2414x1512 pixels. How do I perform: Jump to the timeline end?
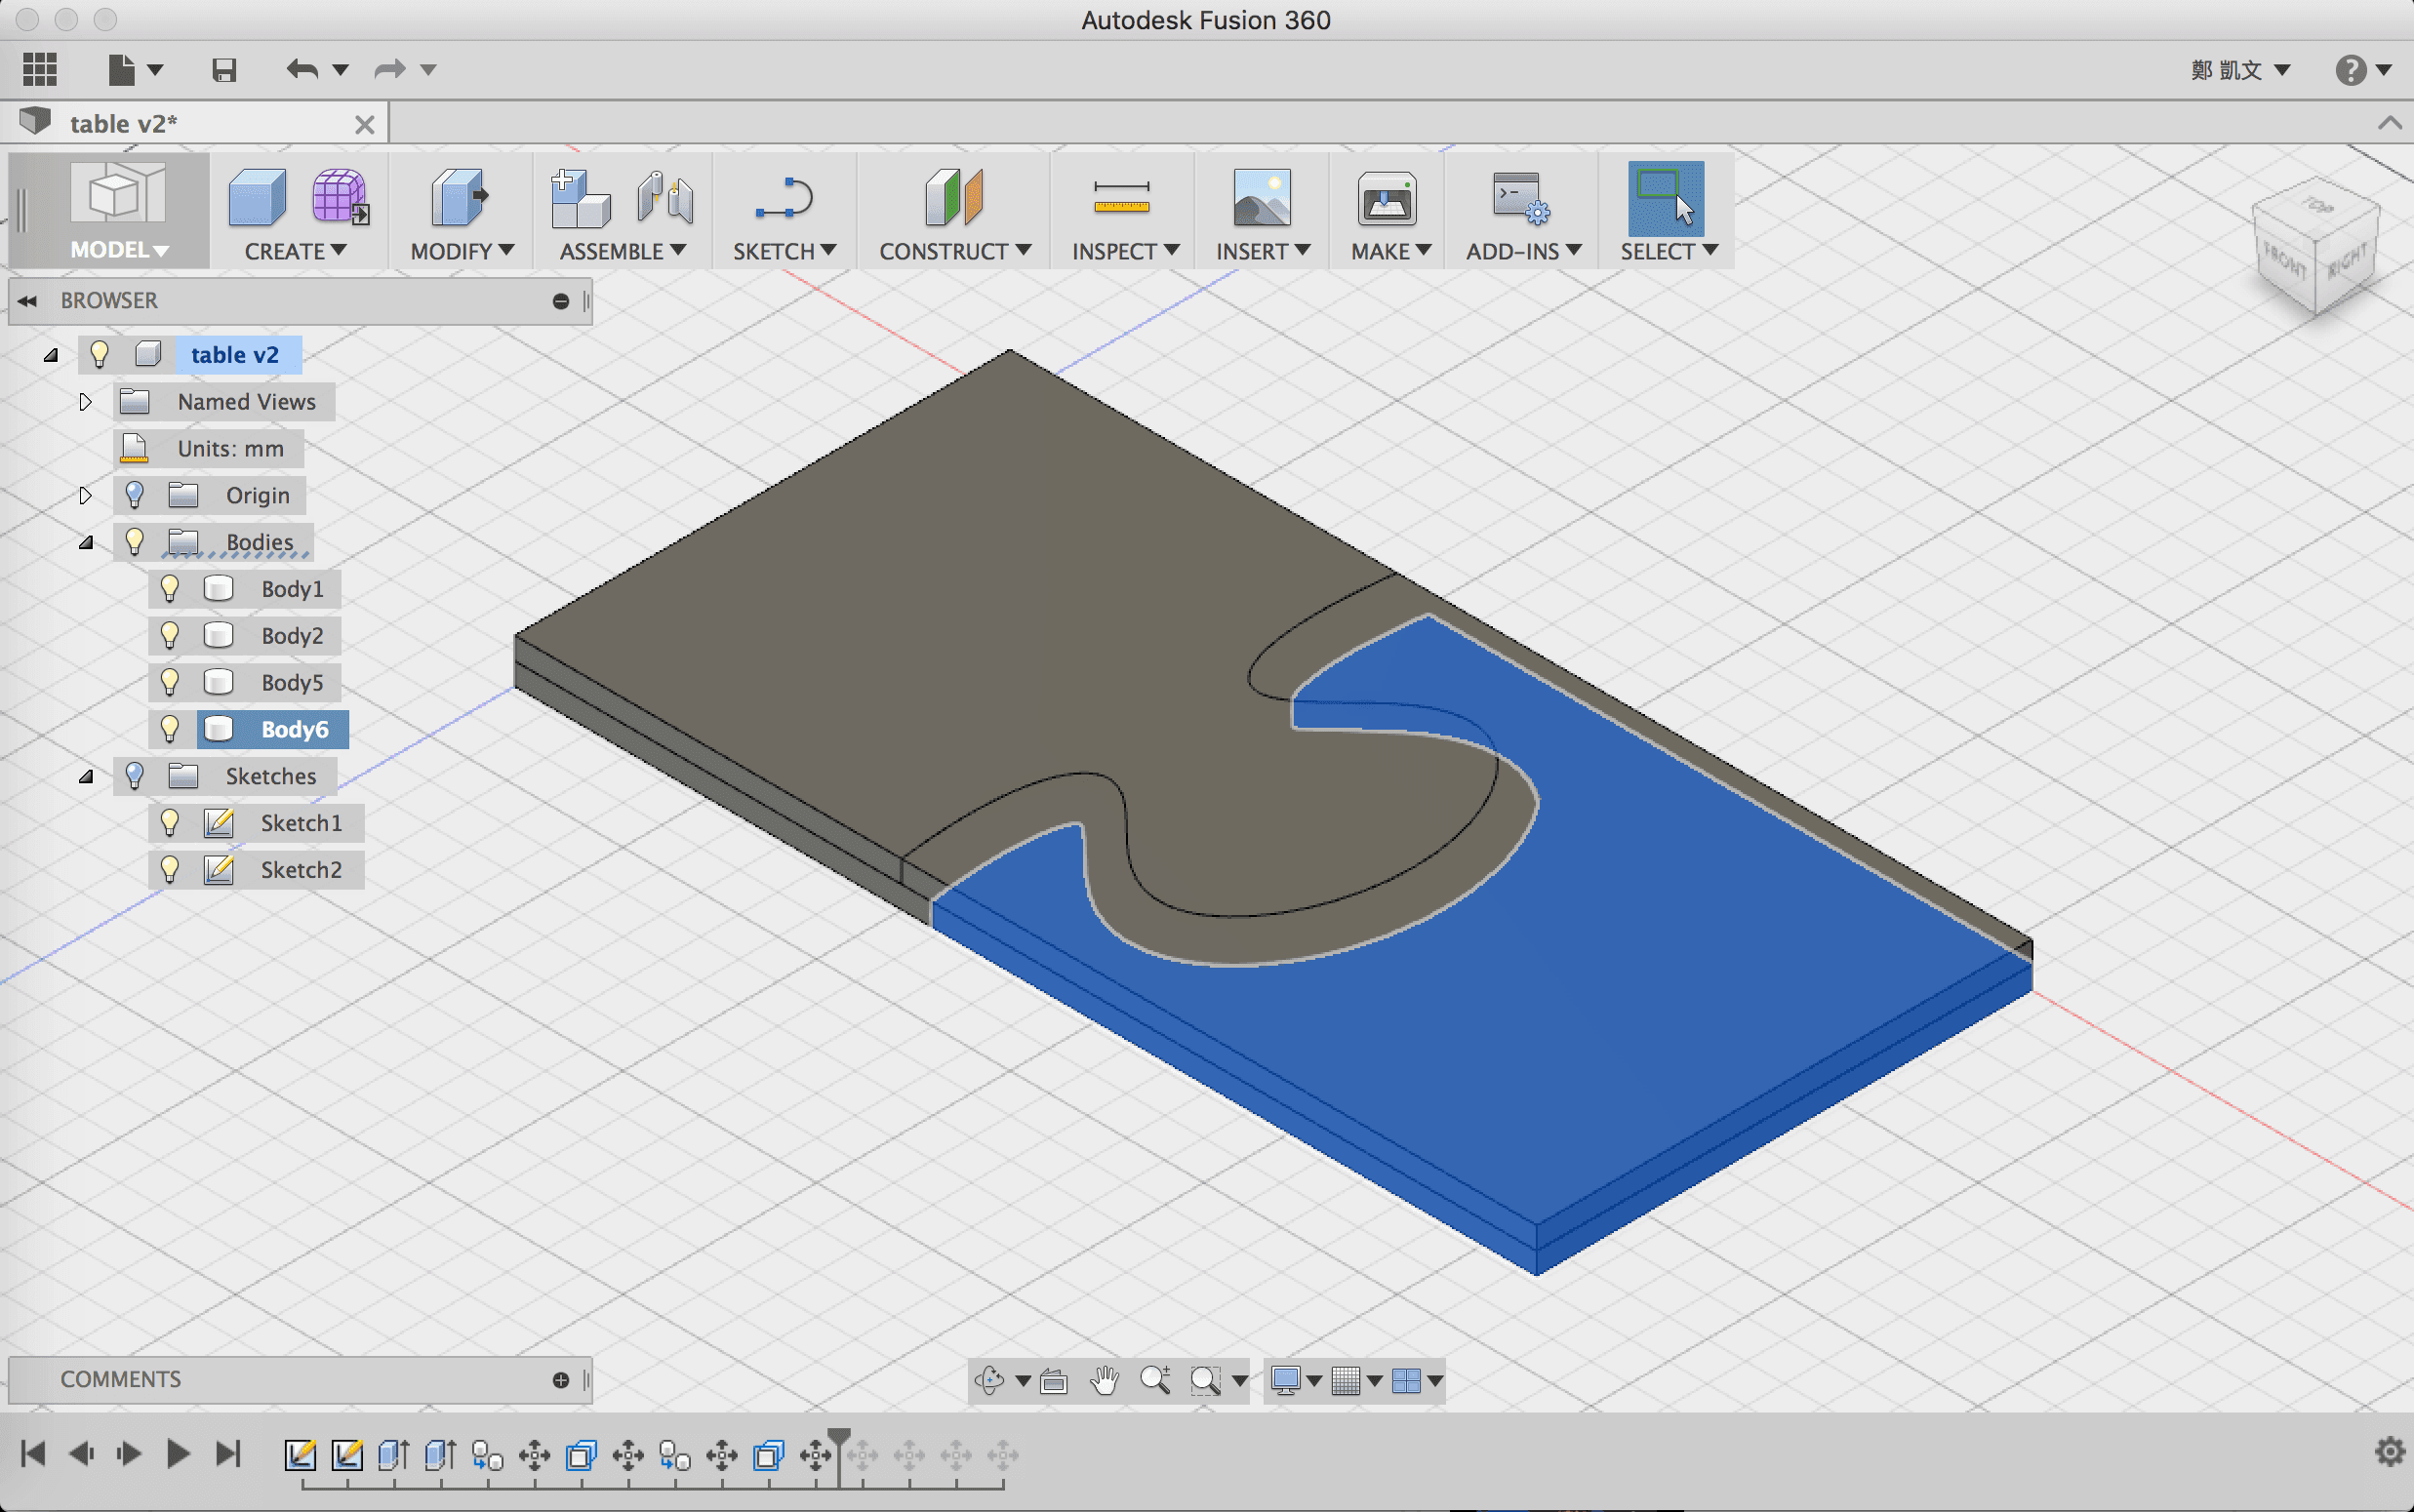coord(229,1453)
